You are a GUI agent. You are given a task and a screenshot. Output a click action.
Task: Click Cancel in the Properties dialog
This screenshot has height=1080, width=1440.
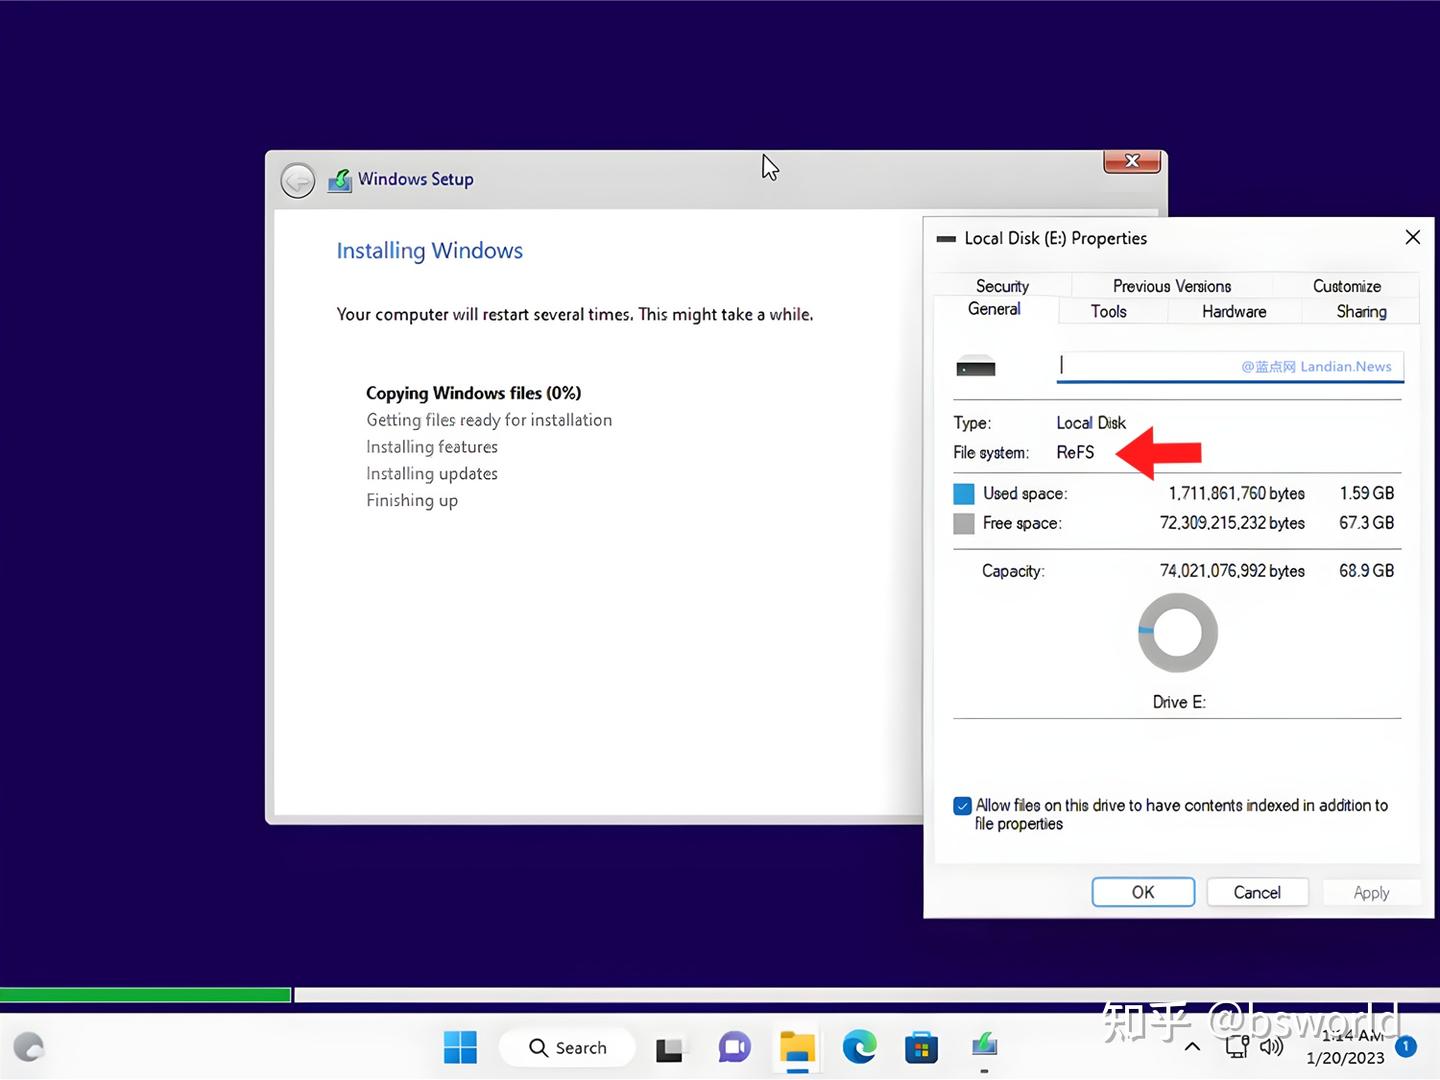coord(1257,892)
